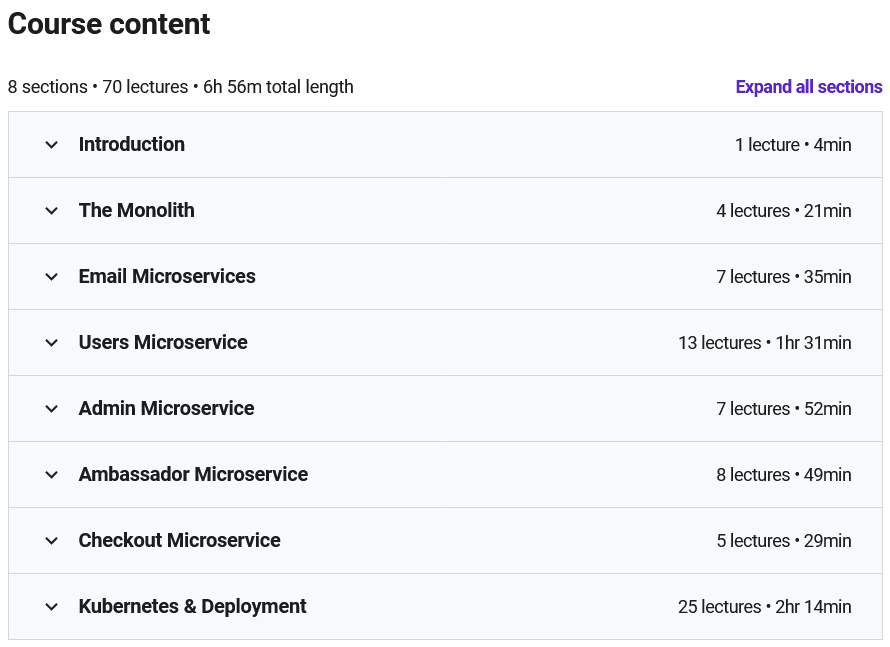Click the chevron arrow beside Ambassador Microservice
Image resolution: width=890 pixels, height=647 pixels.
pos(52,475)
